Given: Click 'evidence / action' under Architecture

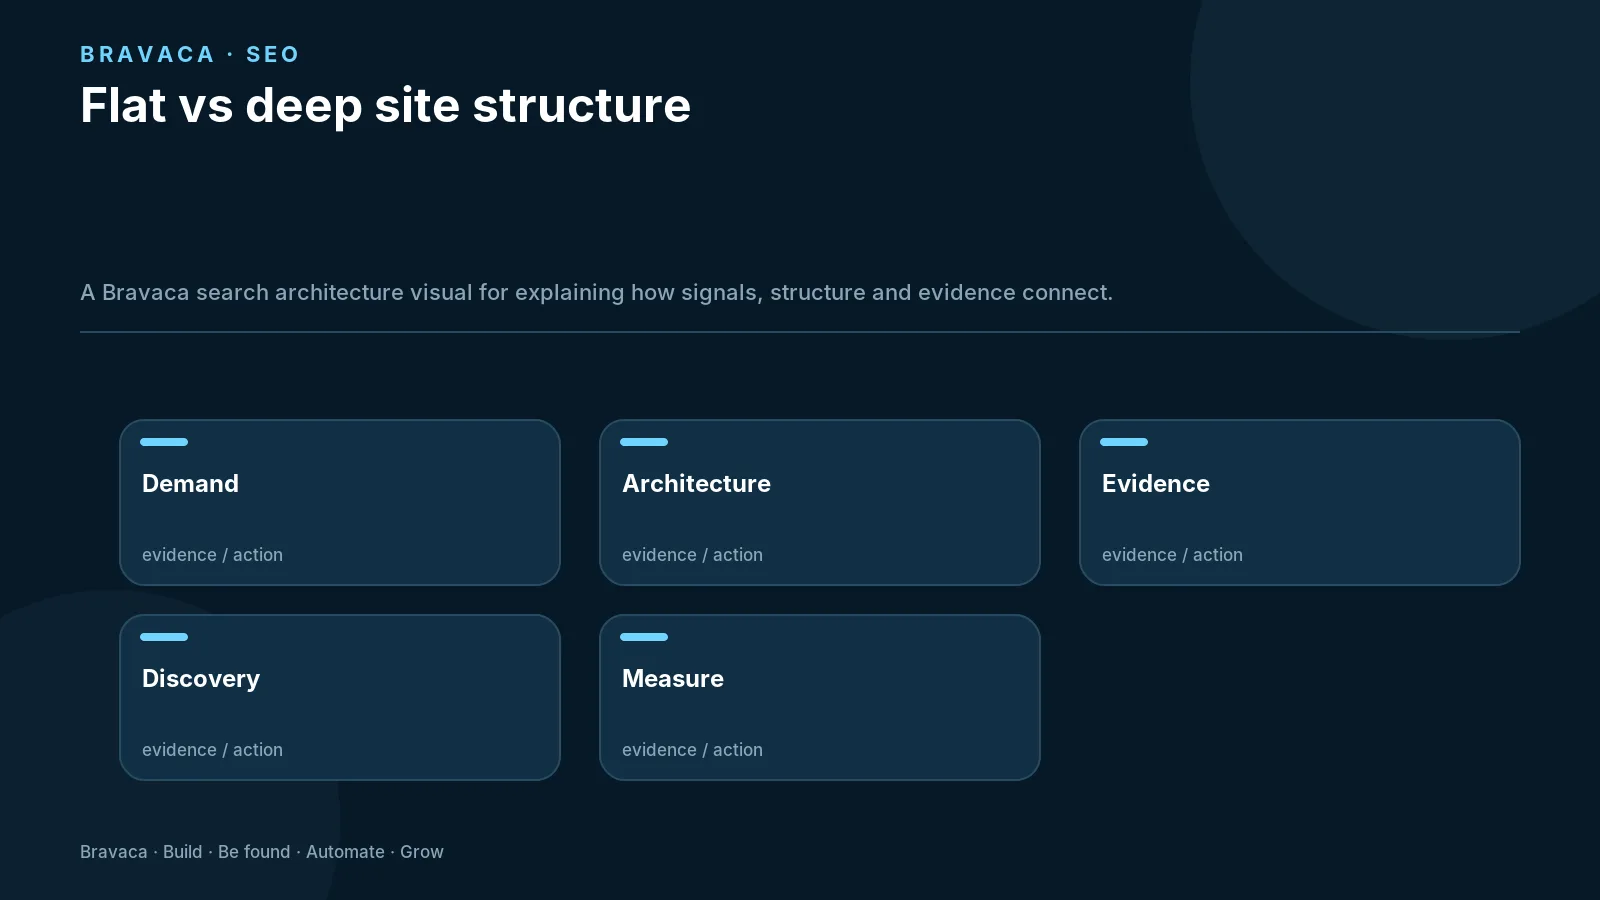Looking at the screenshot, I should pos(692,555).
